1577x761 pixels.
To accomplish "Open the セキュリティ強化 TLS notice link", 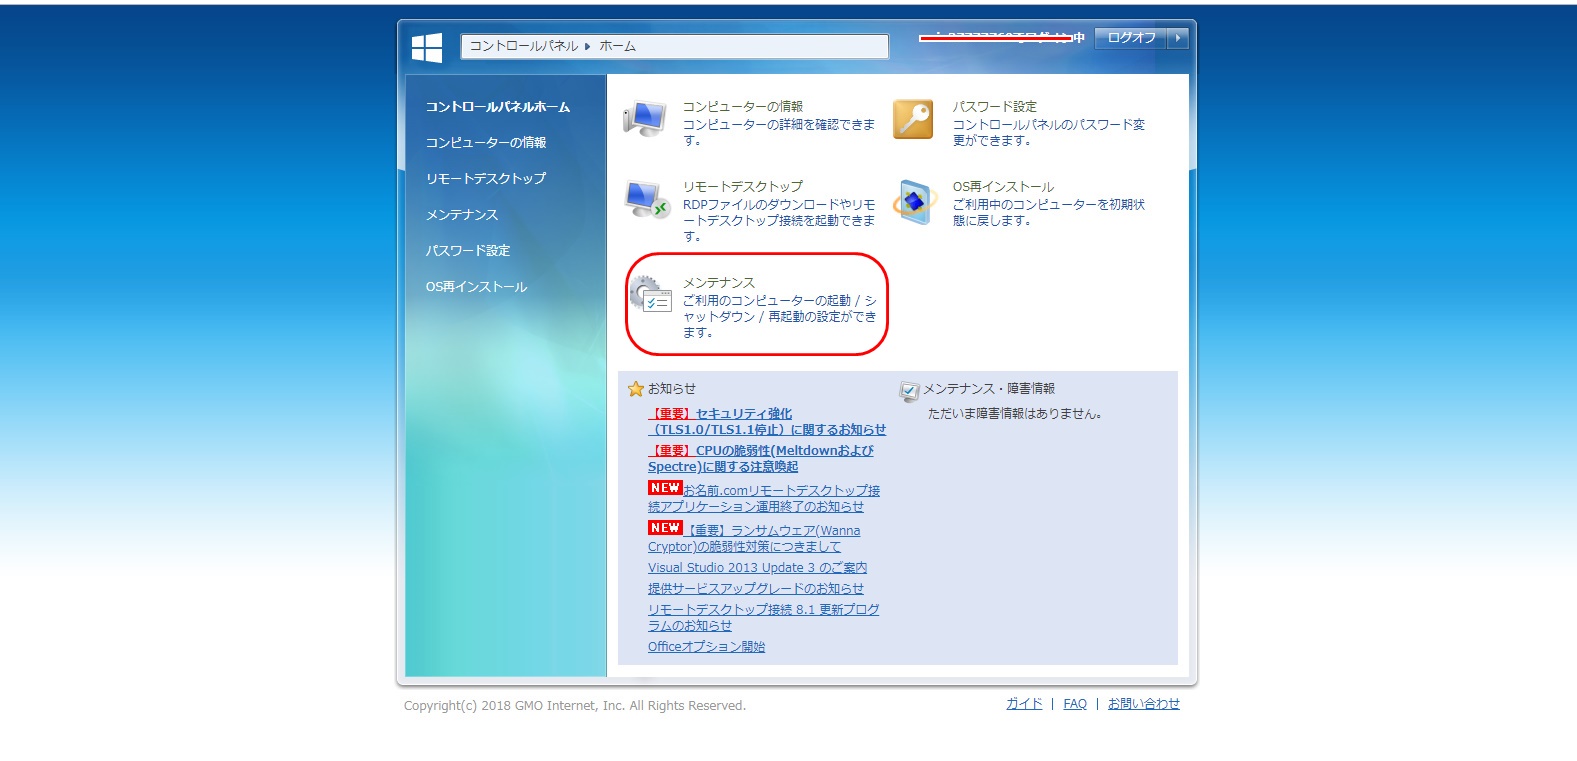I will pos(767,422).
